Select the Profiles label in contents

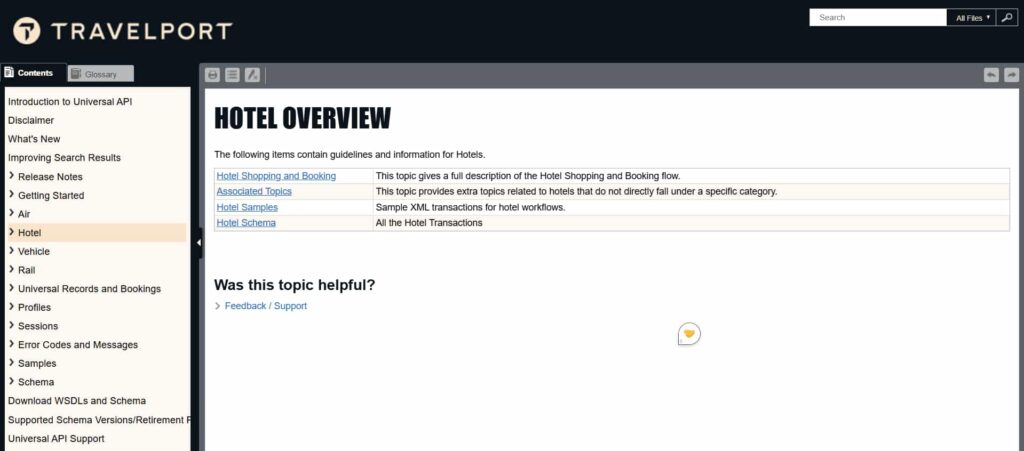35,307
